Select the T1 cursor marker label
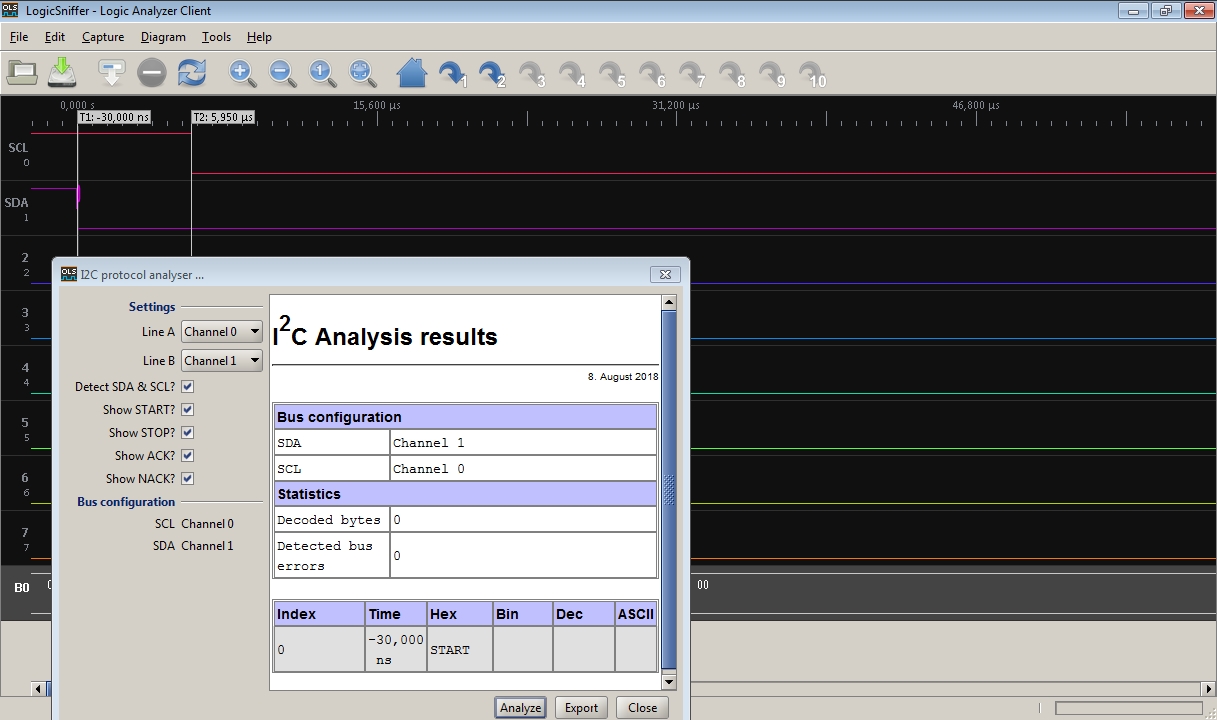This screenshot has width=1217, height=720. point(114,117)
